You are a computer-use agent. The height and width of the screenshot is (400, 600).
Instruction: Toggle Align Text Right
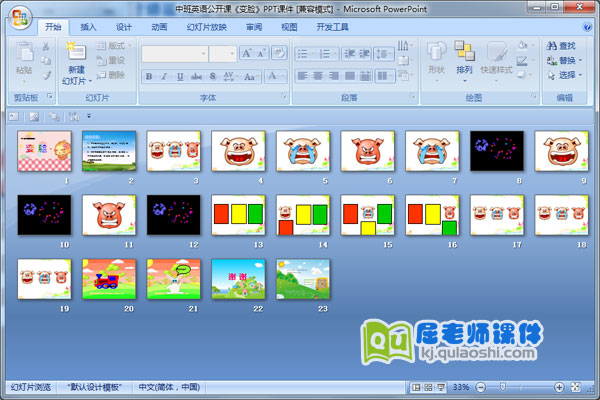click(334, 76)
